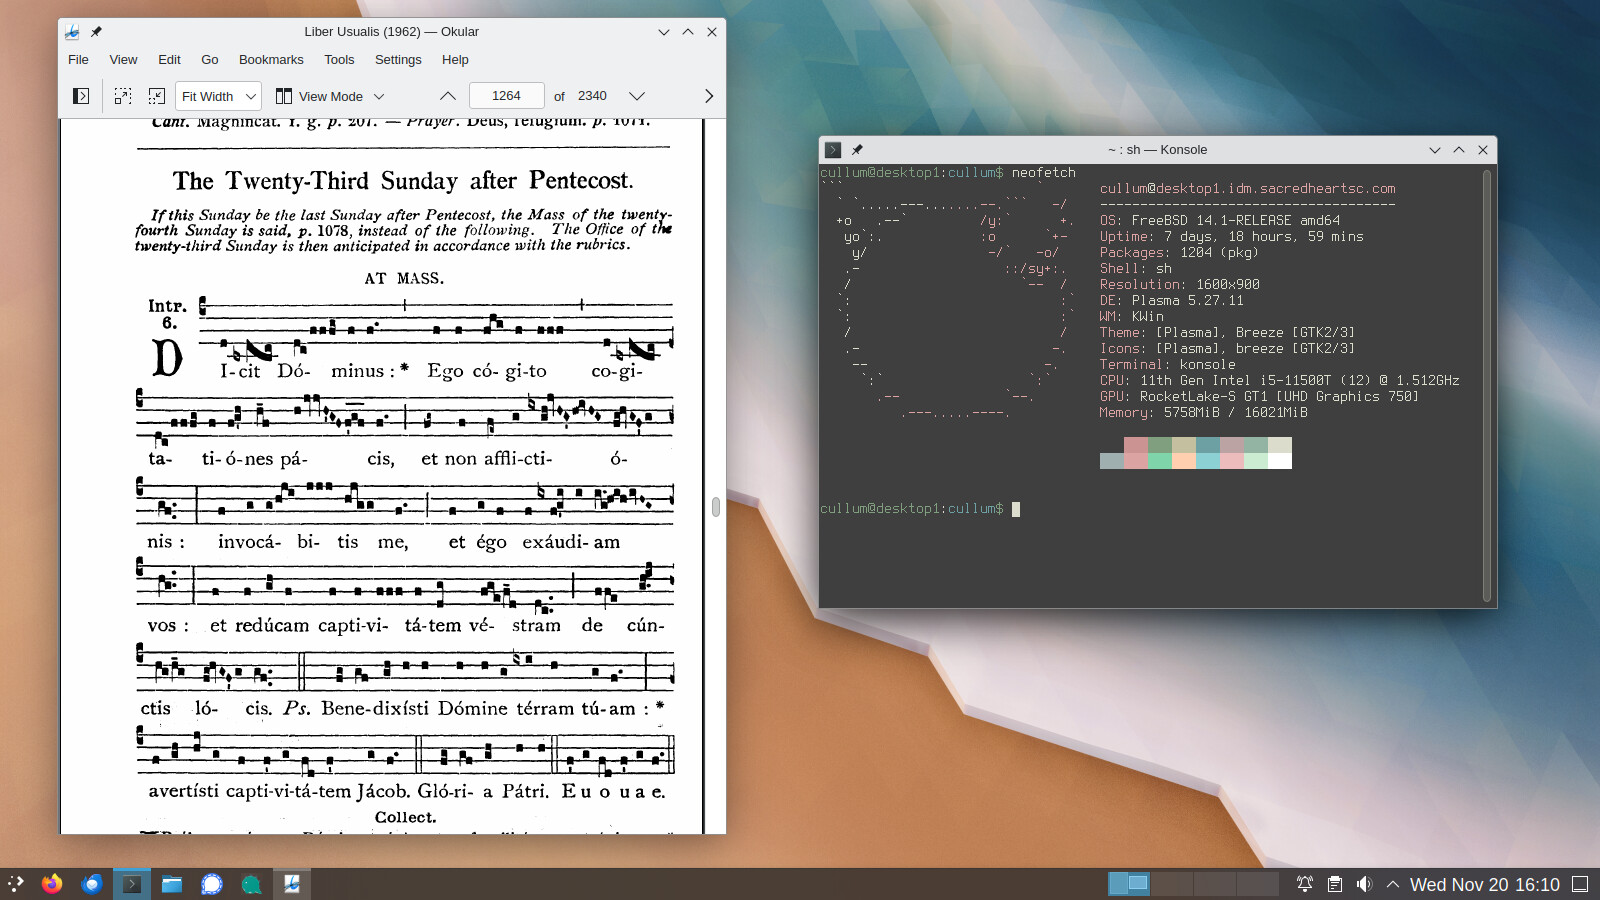Click the clock showing Wed Nov 20 16:10
Image resolution: width=1600 pixels, height=900 pixels.
click(x=1484, y=884)
